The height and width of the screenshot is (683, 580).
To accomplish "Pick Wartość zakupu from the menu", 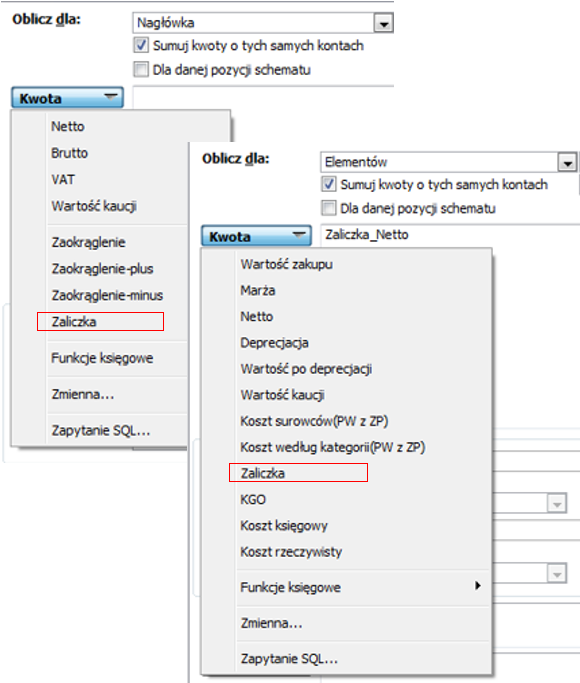I will (x=287, y=264).
